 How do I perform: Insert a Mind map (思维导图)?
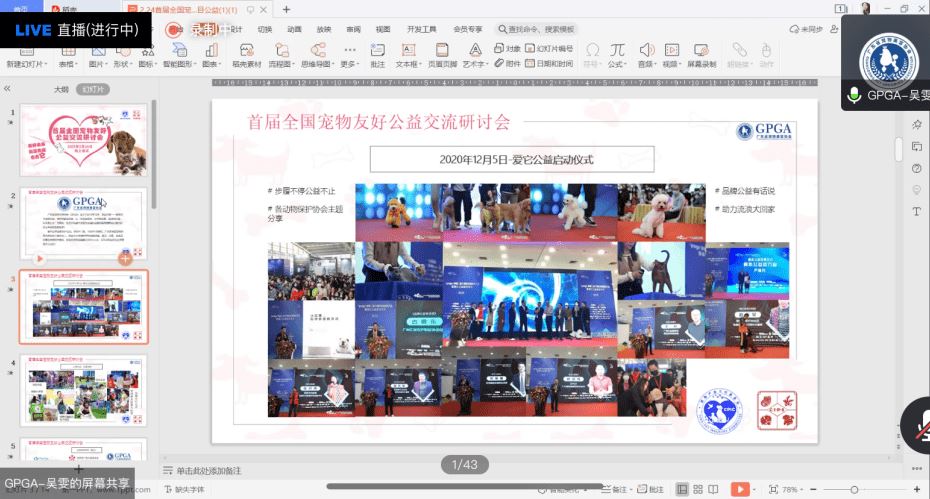pos(318,56)
